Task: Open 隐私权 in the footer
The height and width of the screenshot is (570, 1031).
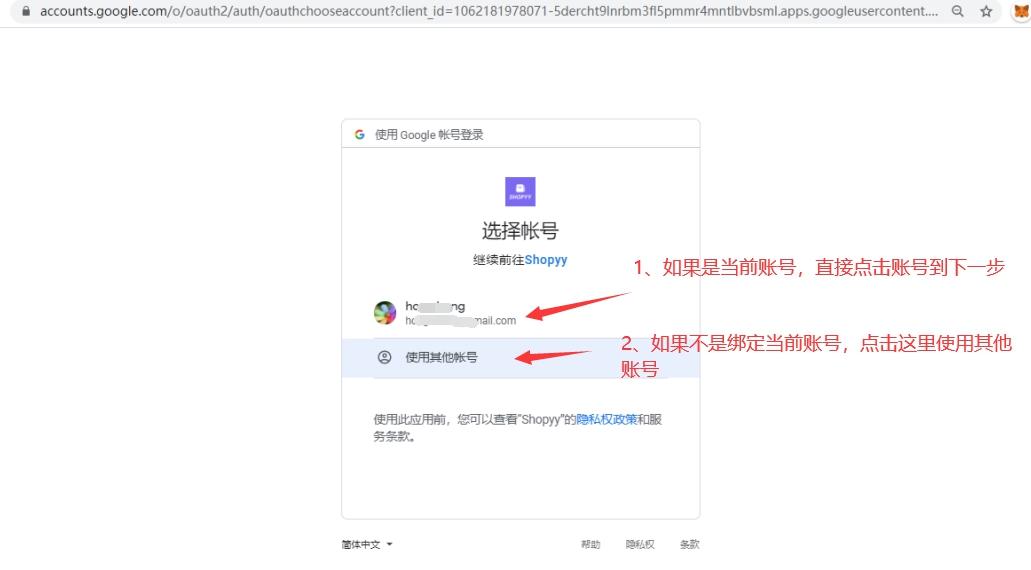Action: (640, 544)
